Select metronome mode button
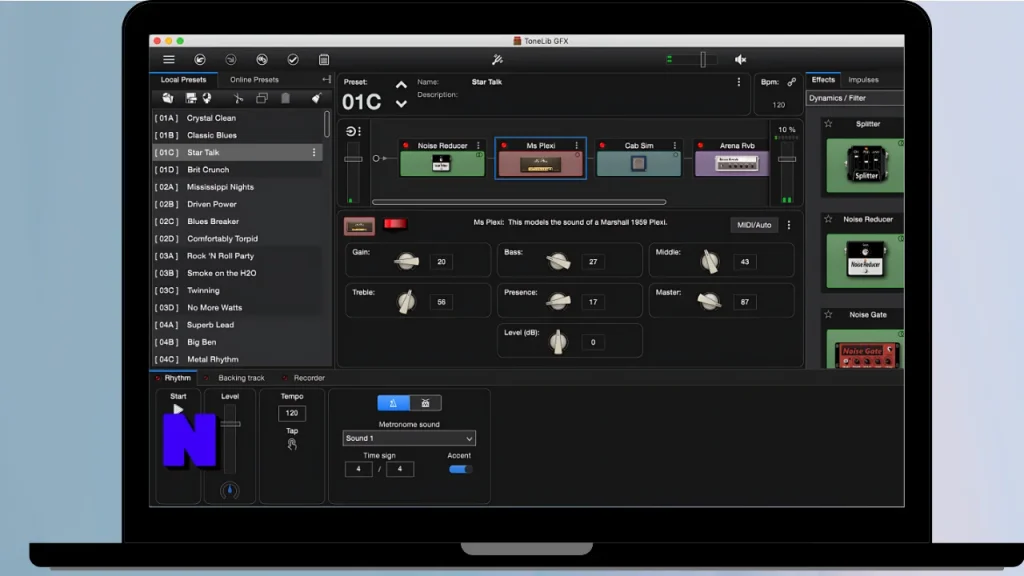 [393, 403]
